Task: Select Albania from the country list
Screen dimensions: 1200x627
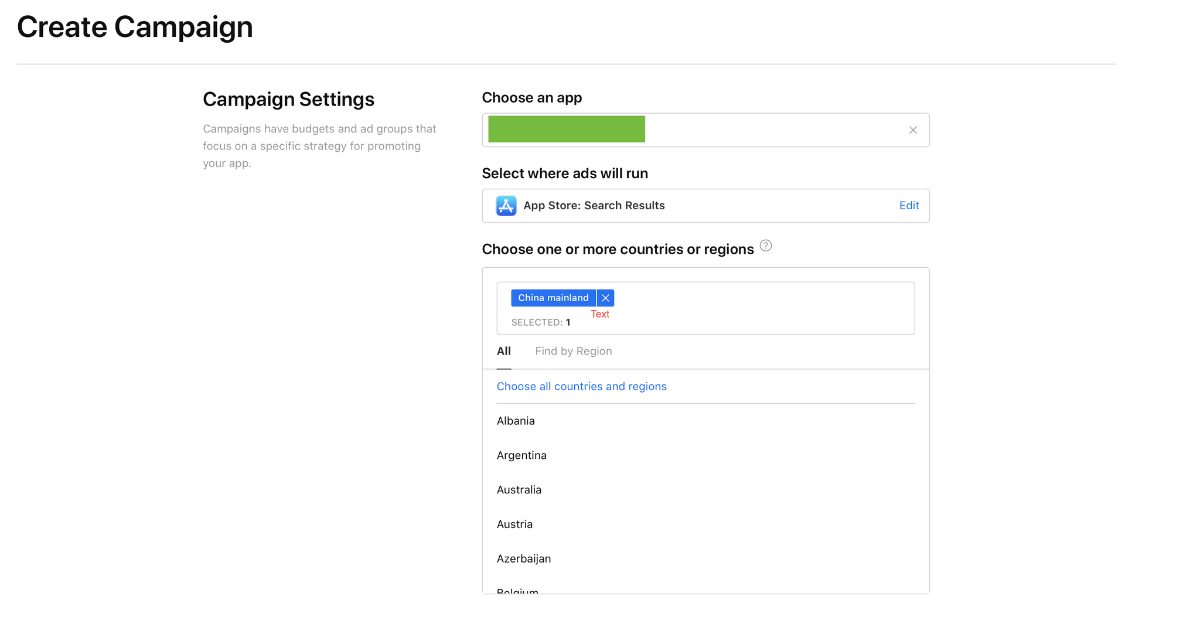Action: point(515,420)
